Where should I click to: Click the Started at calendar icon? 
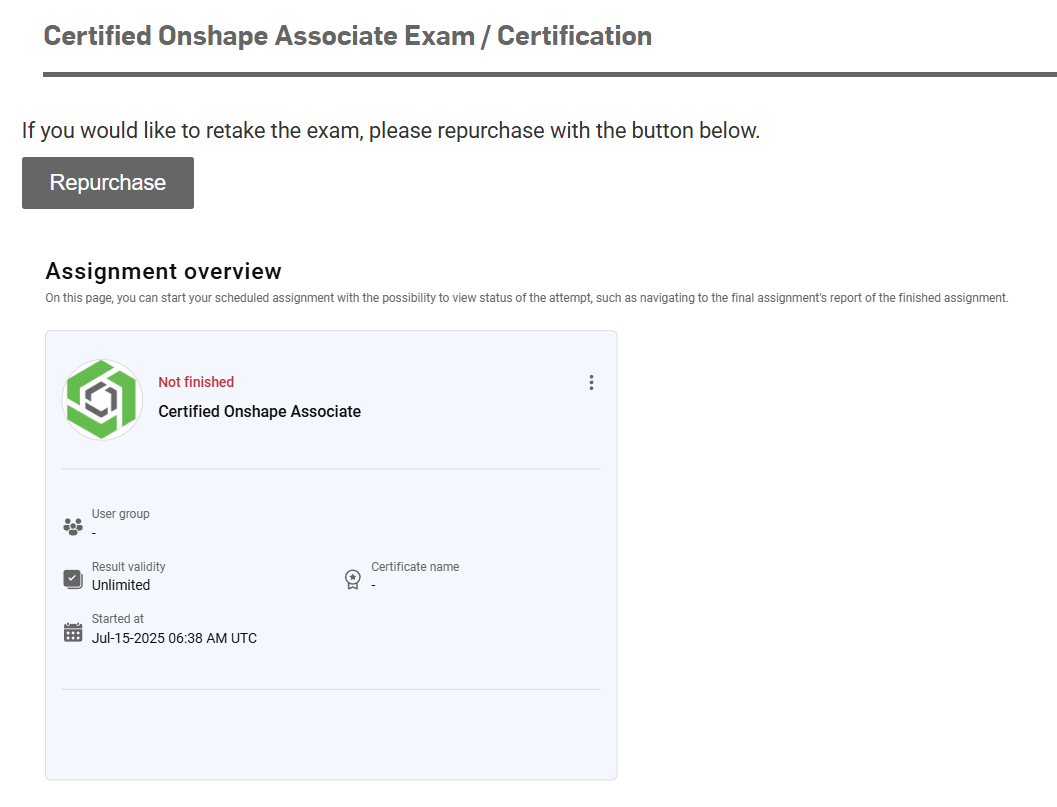pyautogui.click(x=73, y=632)
